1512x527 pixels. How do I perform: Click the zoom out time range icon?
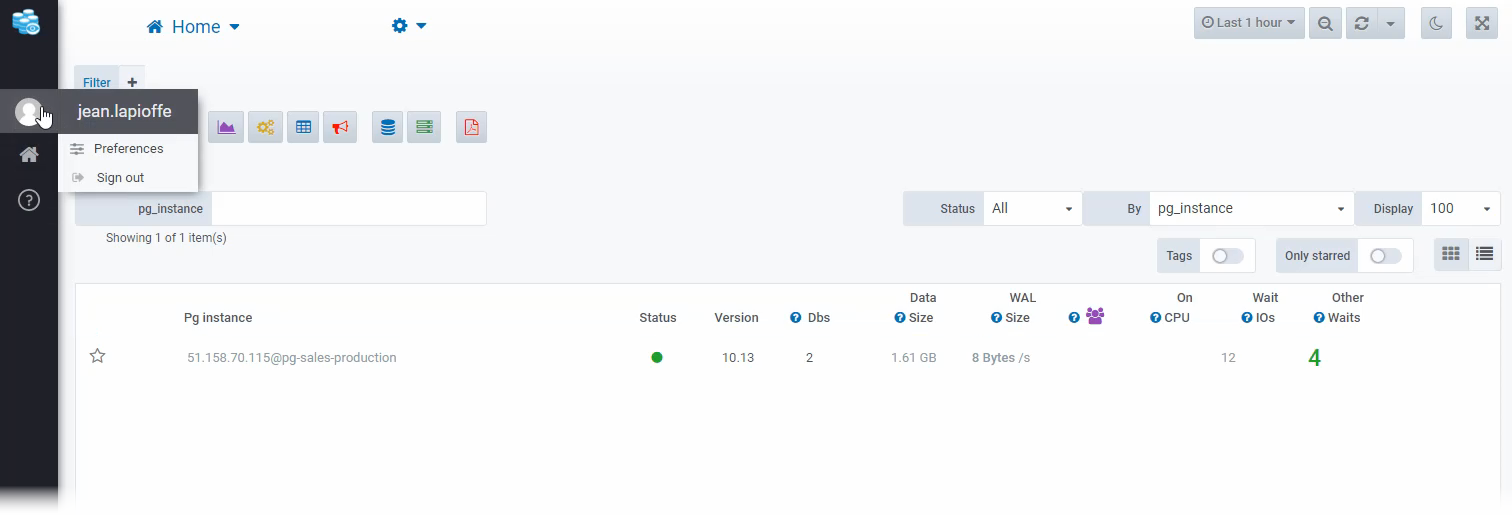pyautogui.click(x=1325, y=23)
